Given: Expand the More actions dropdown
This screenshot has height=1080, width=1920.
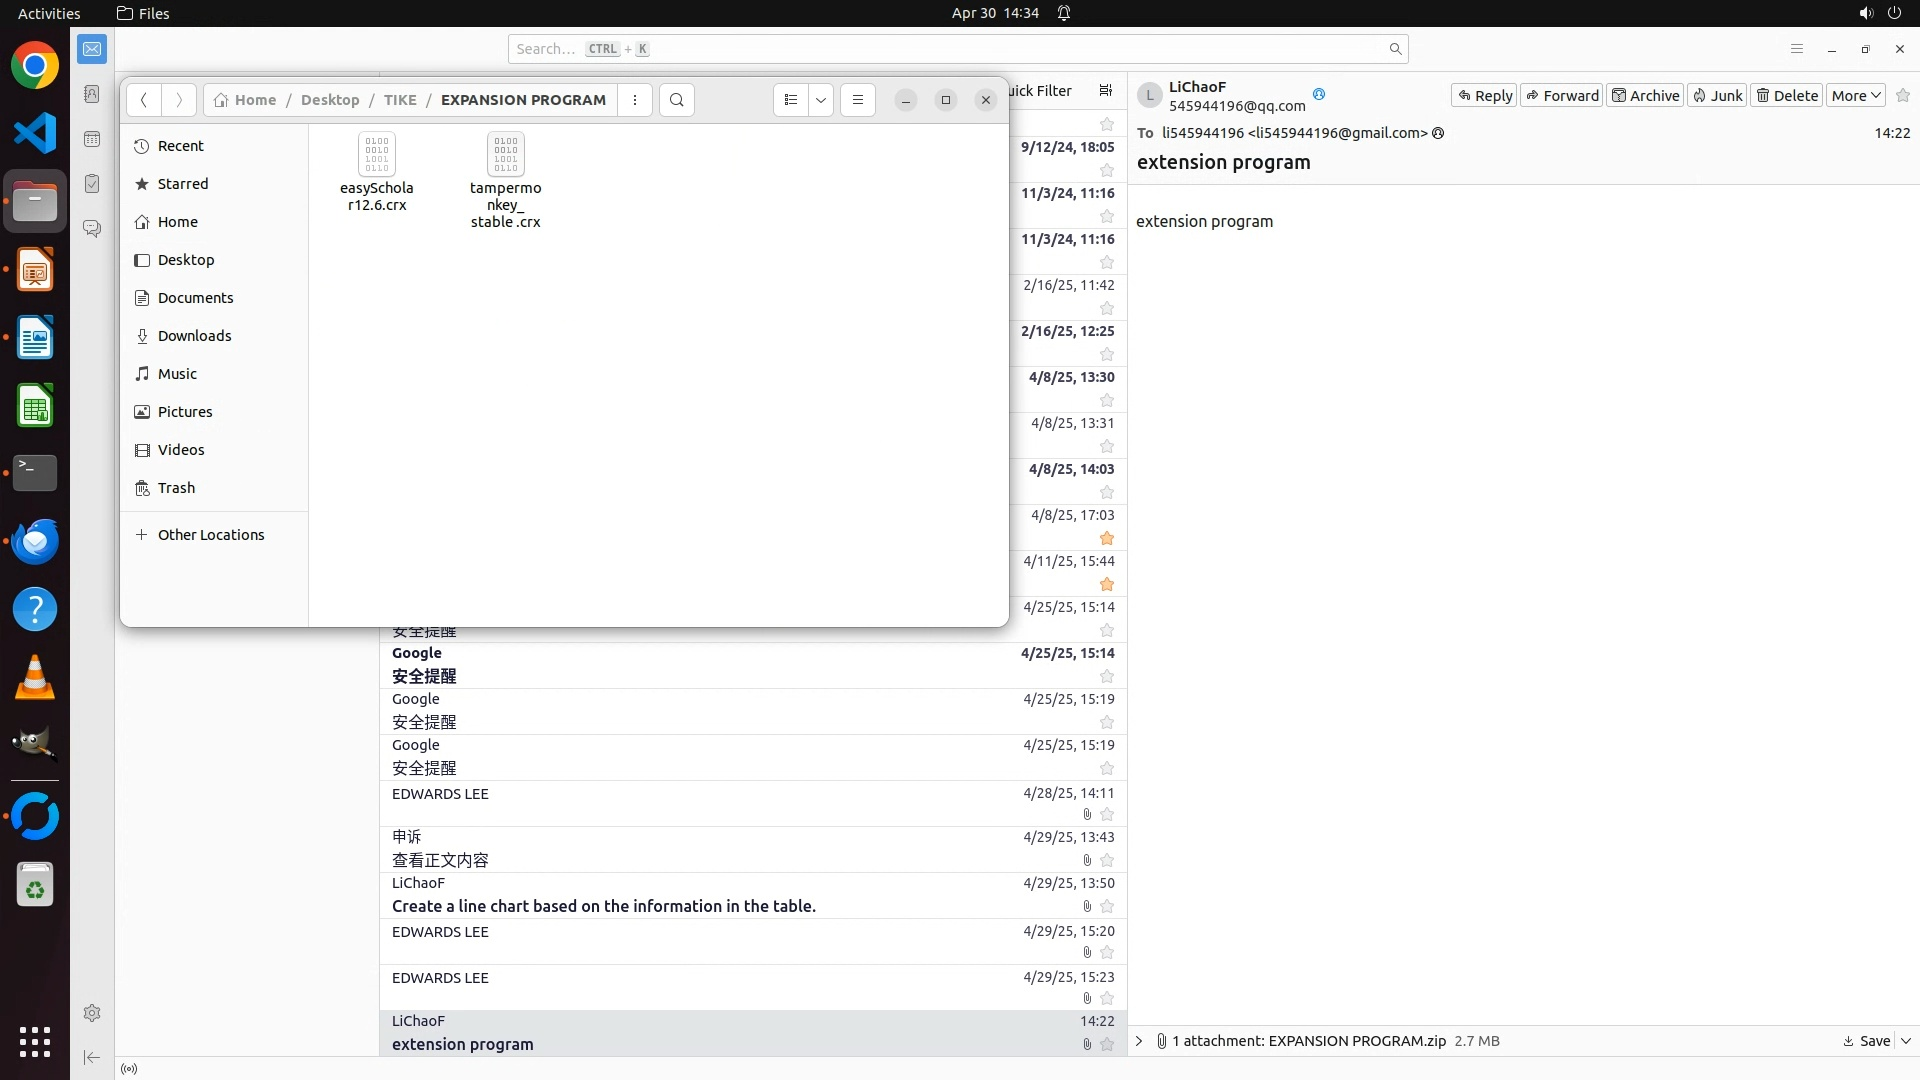Looking at the screenshot, I should 1856,95.
